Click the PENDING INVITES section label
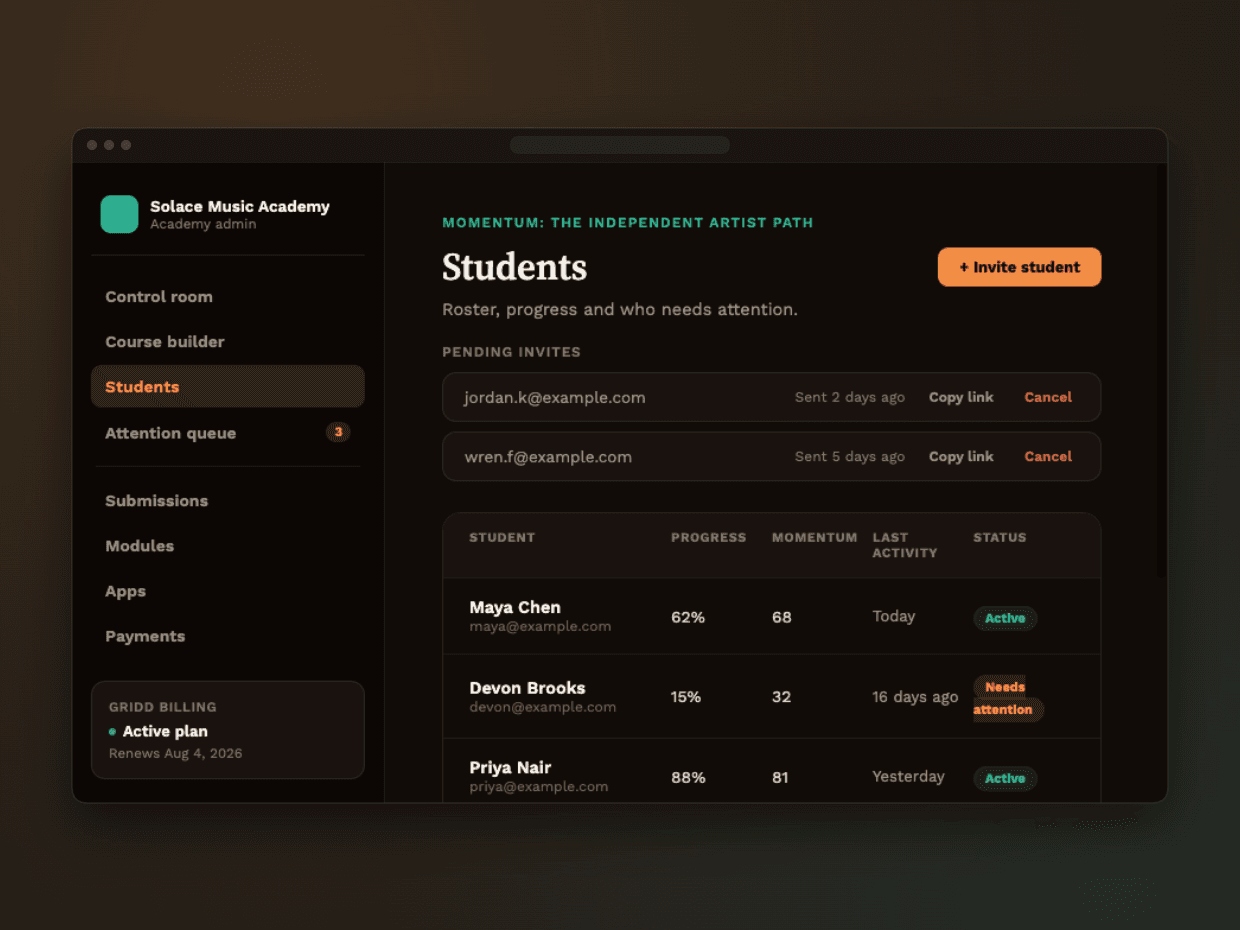This screenshot has height=930, width=1240. (x=511, y=352)
